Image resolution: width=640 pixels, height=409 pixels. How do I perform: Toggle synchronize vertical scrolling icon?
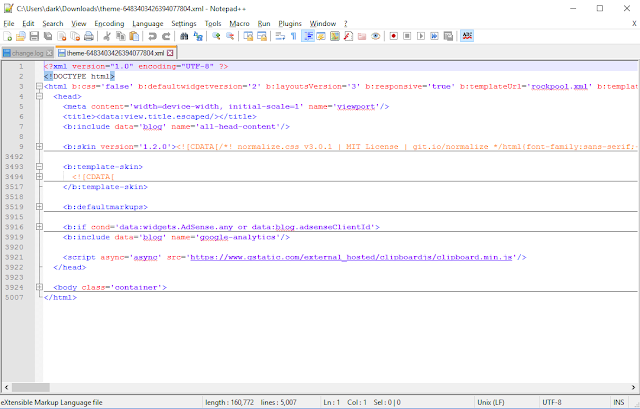[248, 36]
